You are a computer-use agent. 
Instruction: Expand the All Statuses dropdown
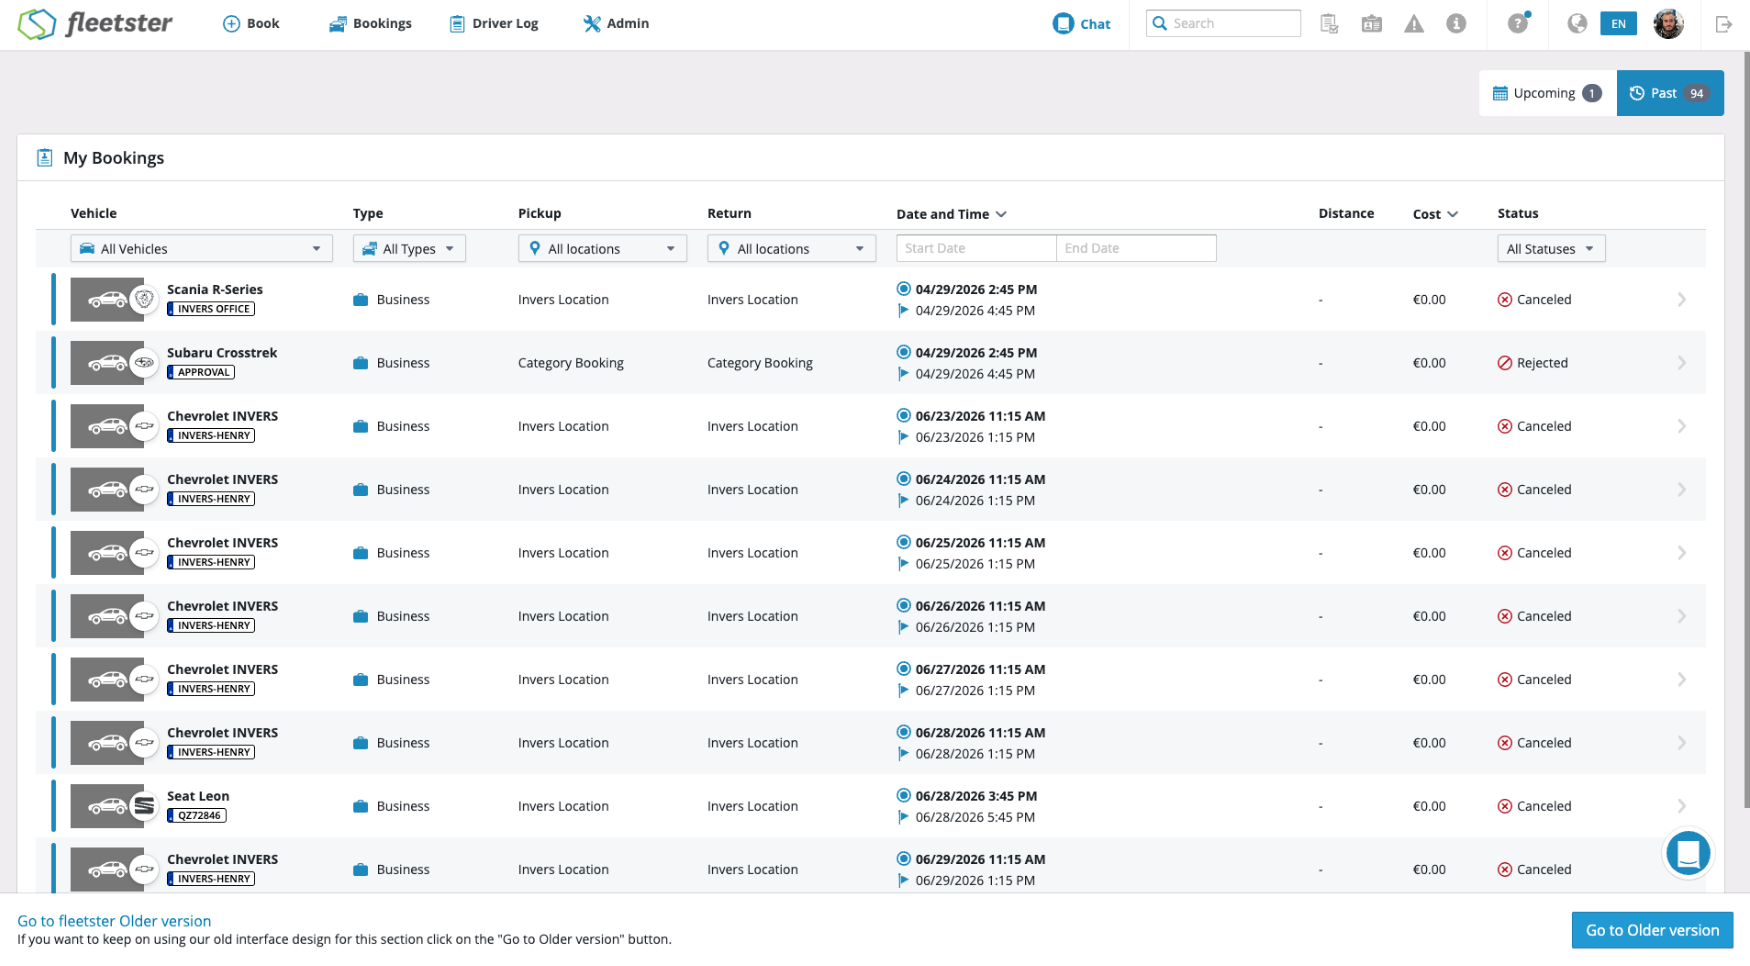coord(1550,249)
